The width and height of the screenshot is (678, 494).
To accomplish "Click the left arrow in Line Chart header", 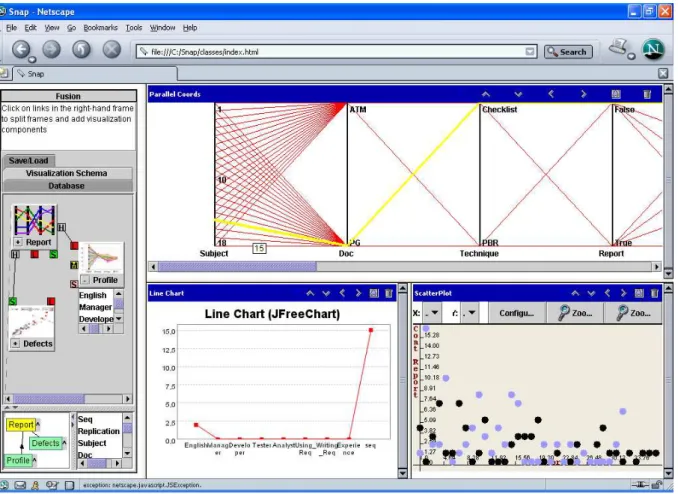I will [342, 293].
